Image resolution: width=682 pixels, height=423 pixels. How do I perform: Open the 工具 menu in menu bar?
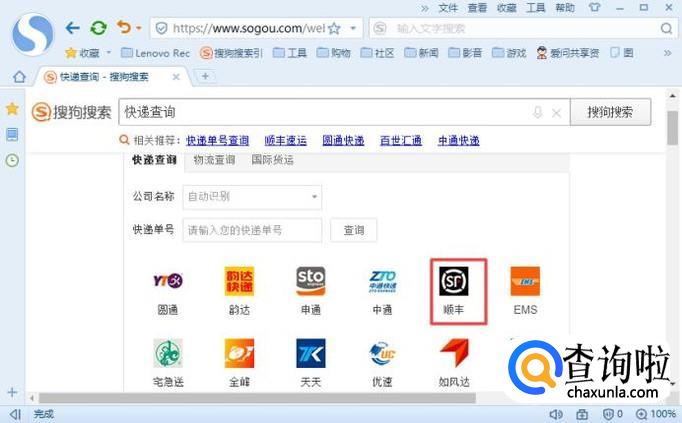pyautogui.click(x=537, y=7)
